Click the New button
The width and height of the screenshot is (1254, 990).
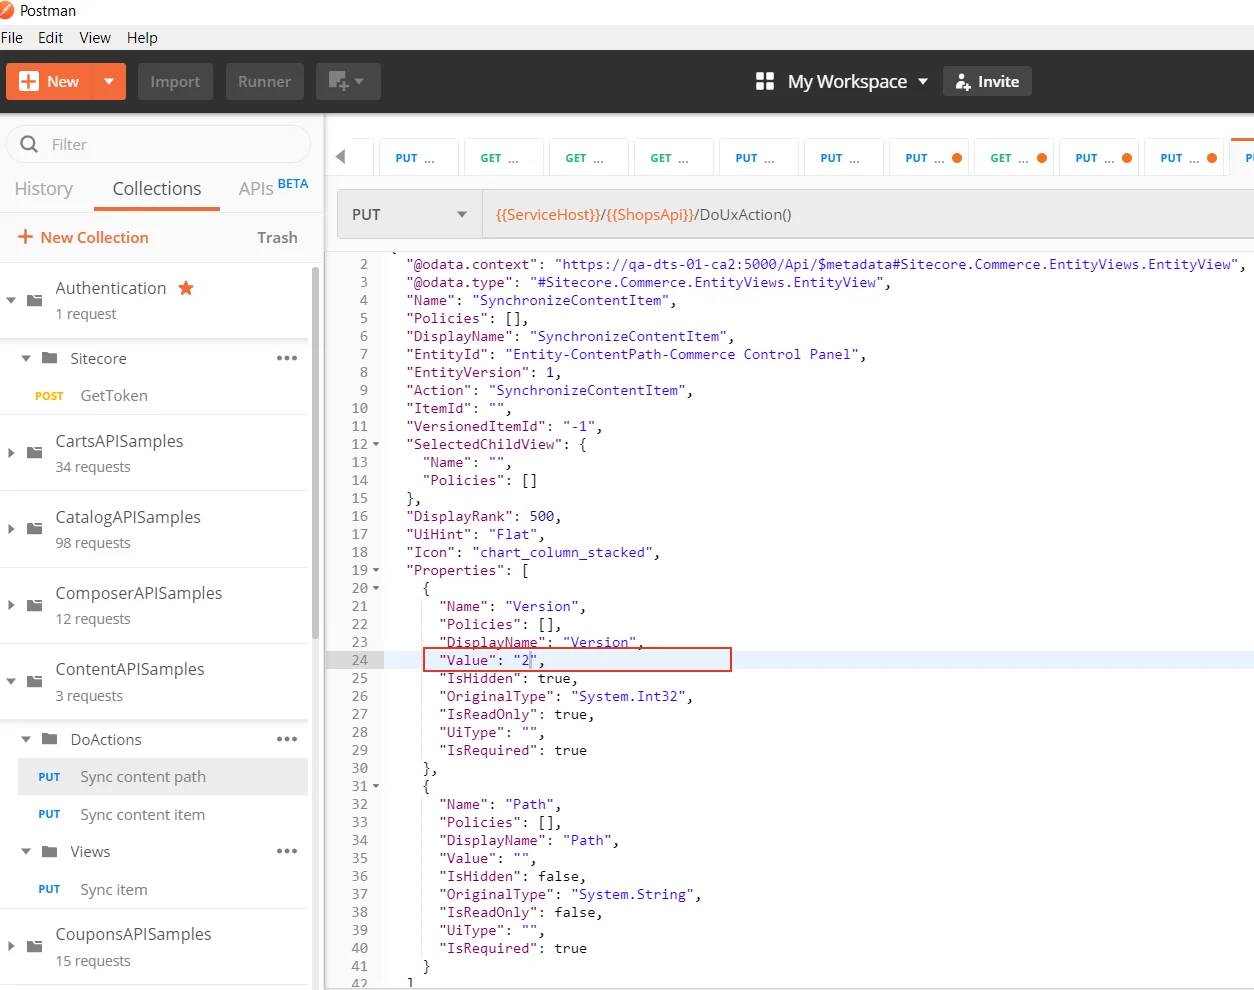pos(50,81)
